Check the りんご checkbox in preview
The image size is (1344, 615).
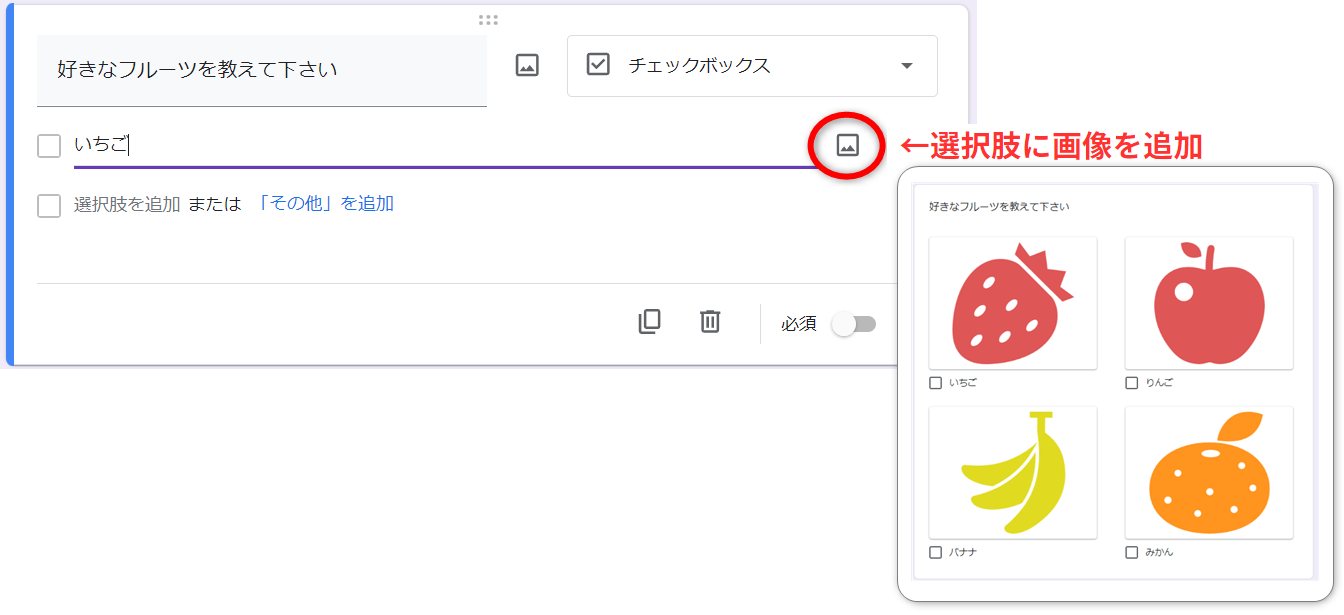pyautogui.click(x=1132, y=383)
